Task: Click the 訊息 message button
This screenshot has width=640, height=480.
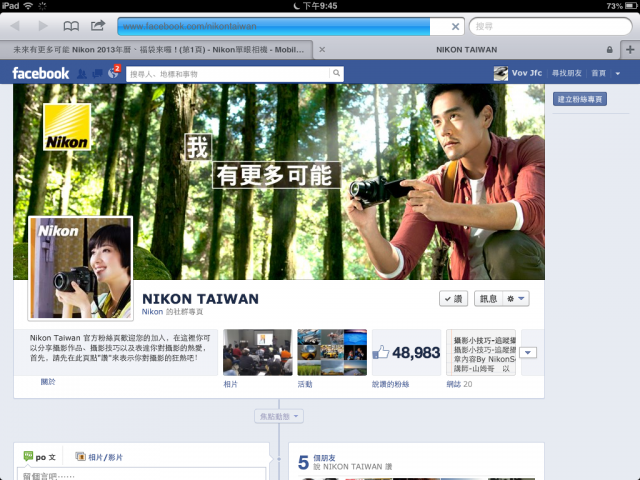Action: click(x=488, y=299)
